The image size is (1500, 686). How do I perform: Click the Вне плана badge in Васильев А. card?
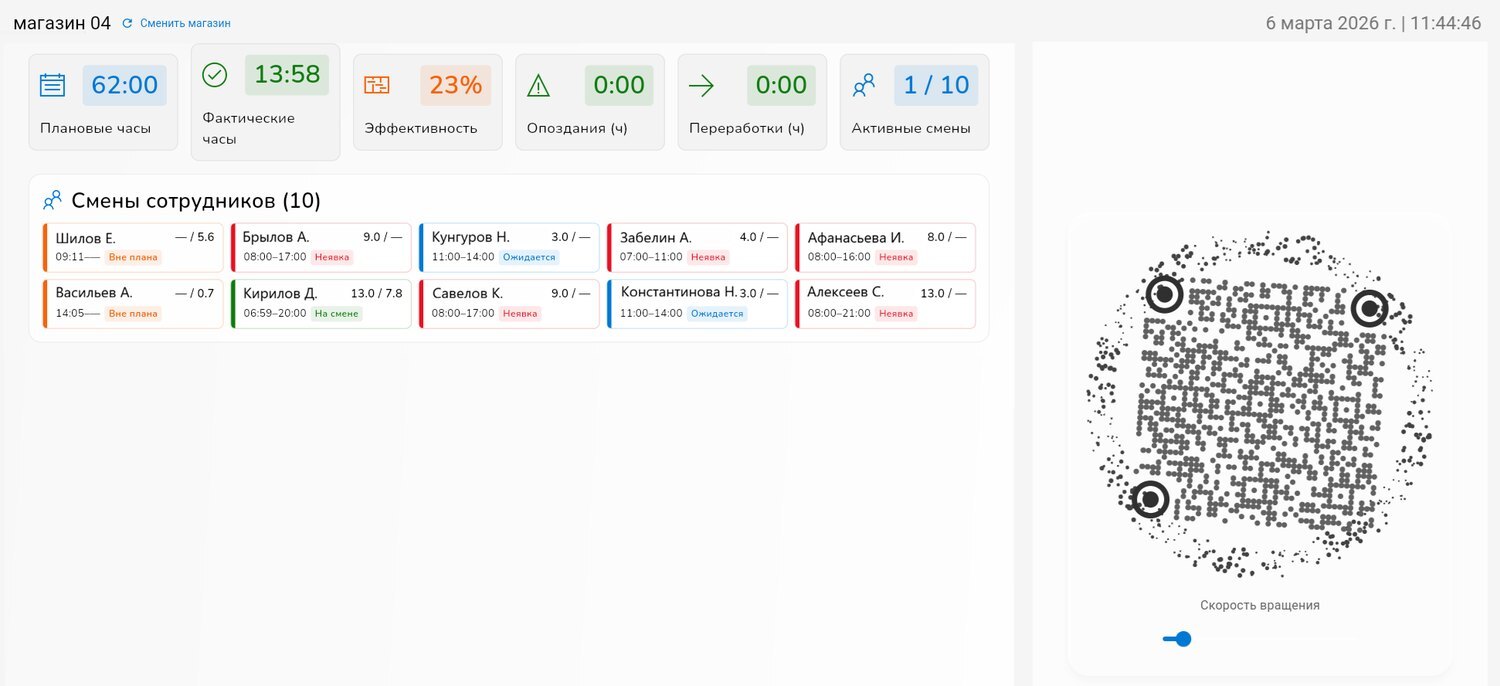(x=133, y=313)
